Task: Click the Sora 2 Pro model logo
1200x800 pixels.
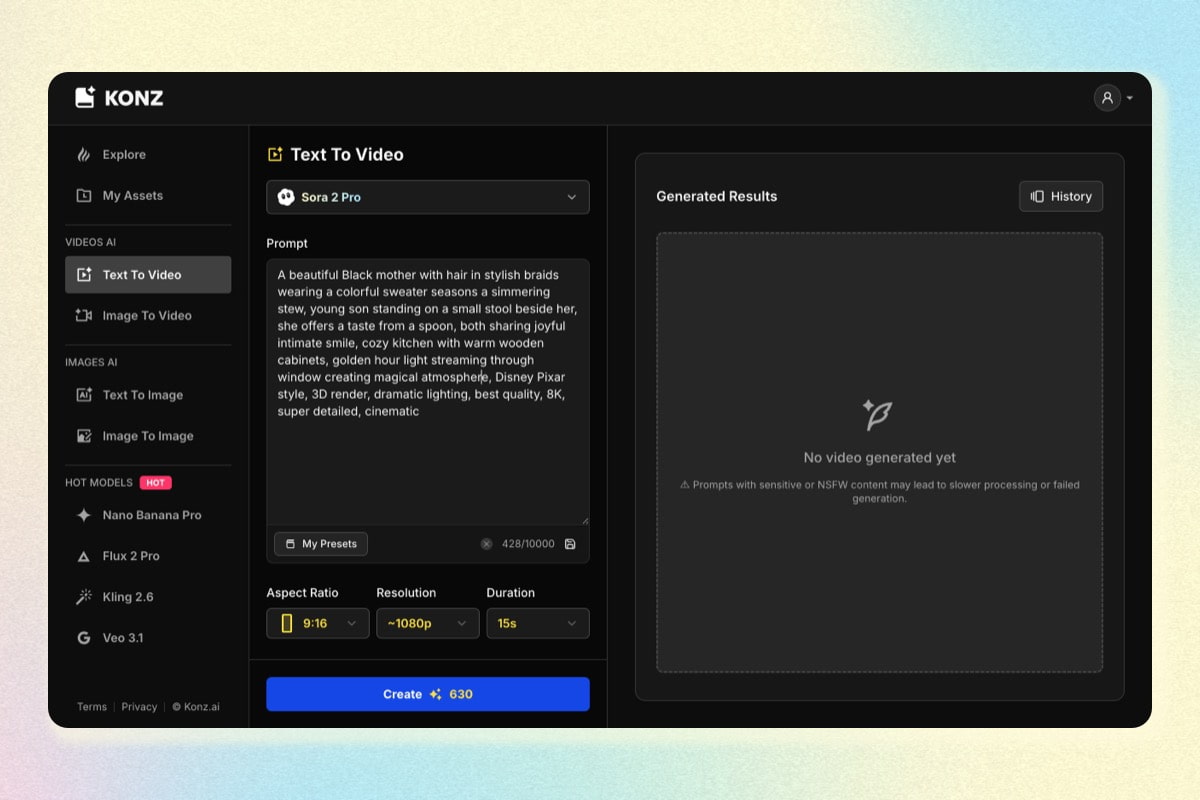Action: (x=286, y=197)
